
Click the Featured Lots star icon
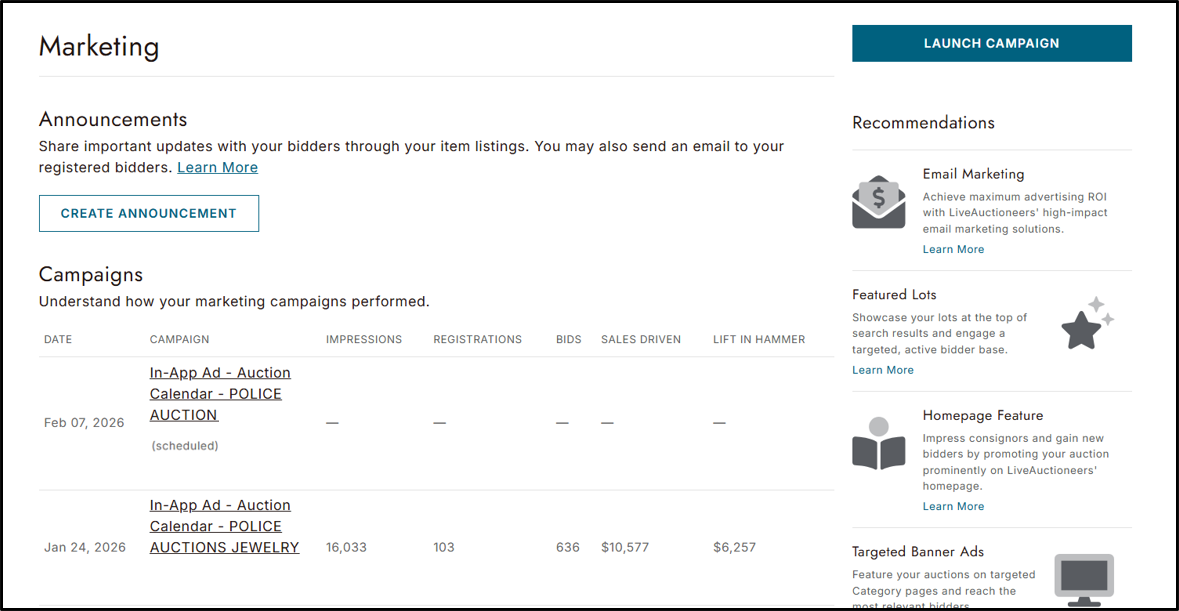[1087, 323]
